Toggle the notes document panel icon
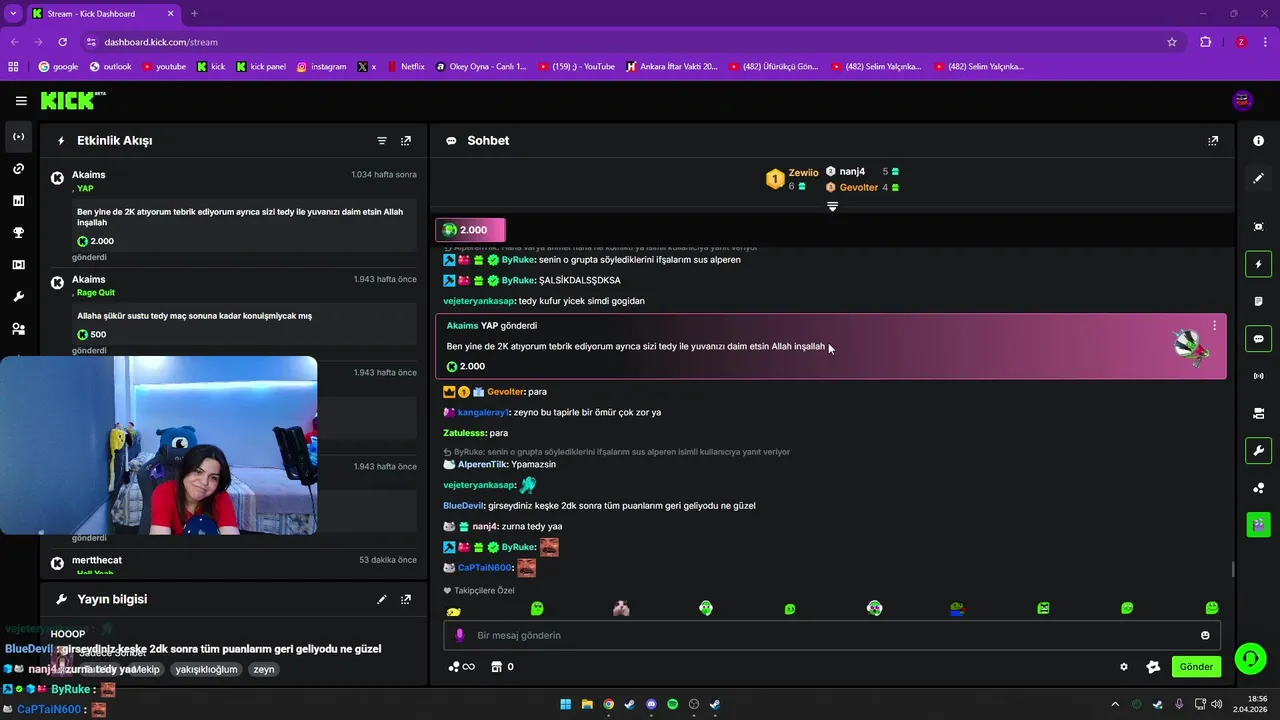This screenshot has height=720, width=1280. [x=1259, y=301]
